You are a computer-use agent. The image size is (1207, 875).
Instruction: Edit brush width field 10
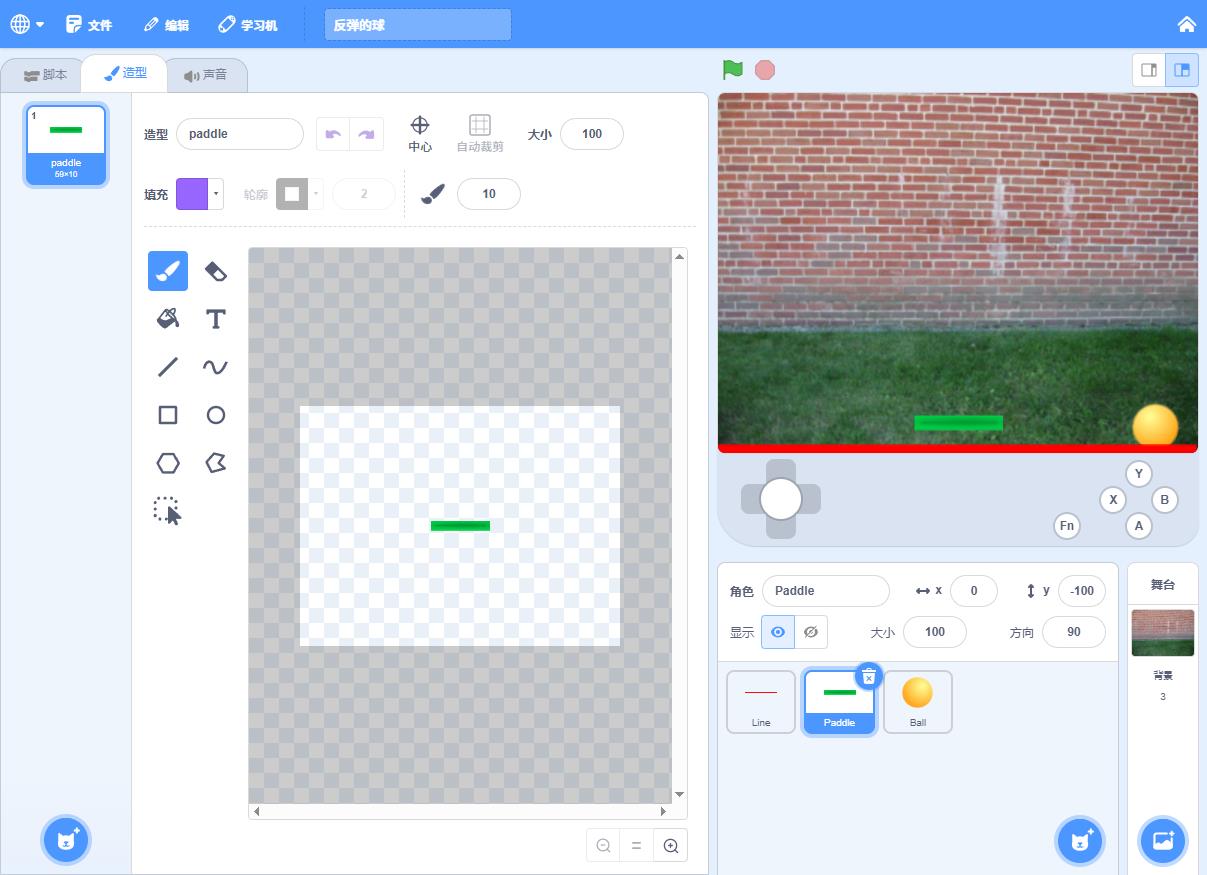(489, 194)
